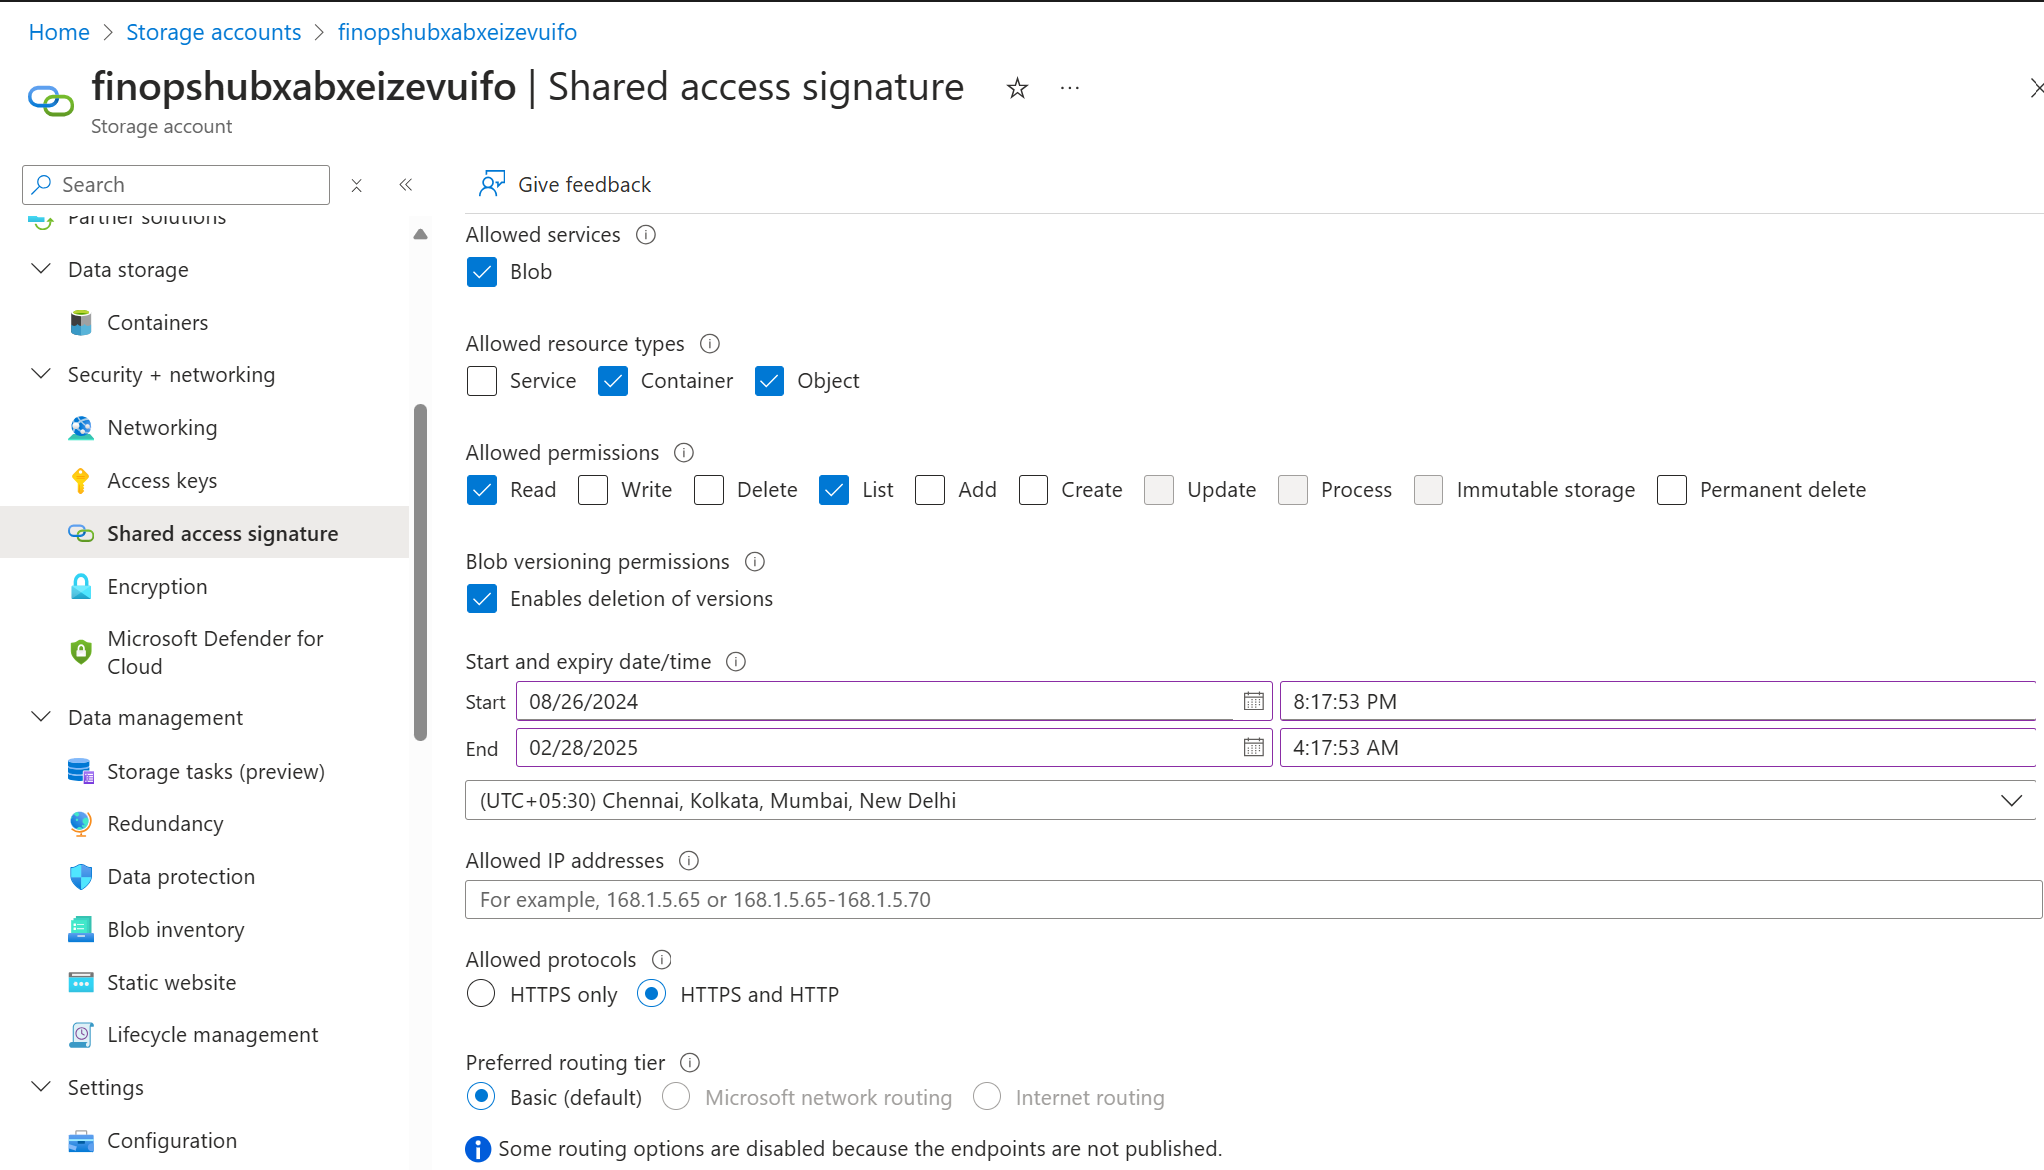Check the Service resource type checkbox

pyautogui.click(x=482, y=381)
